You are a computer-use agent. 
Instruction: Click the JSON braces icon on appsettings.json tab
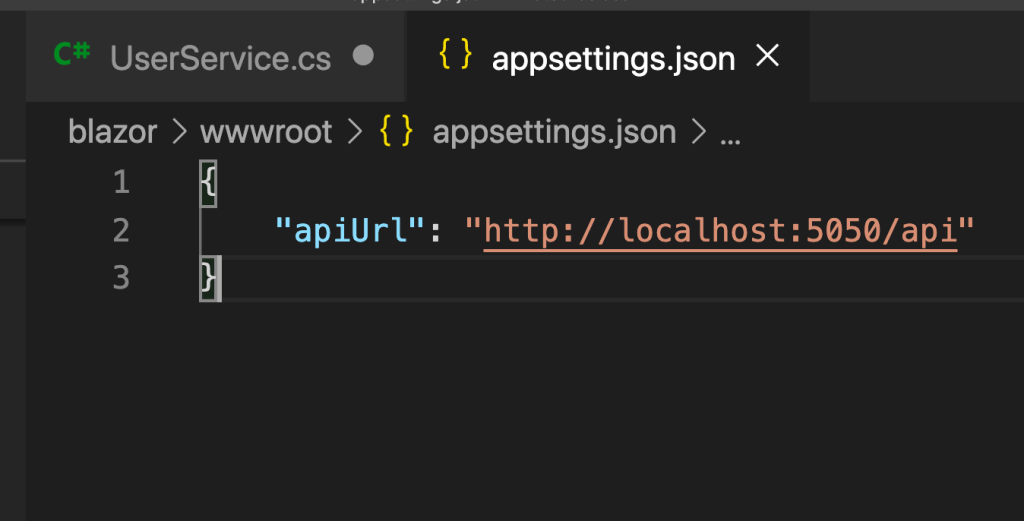point(455,56)
